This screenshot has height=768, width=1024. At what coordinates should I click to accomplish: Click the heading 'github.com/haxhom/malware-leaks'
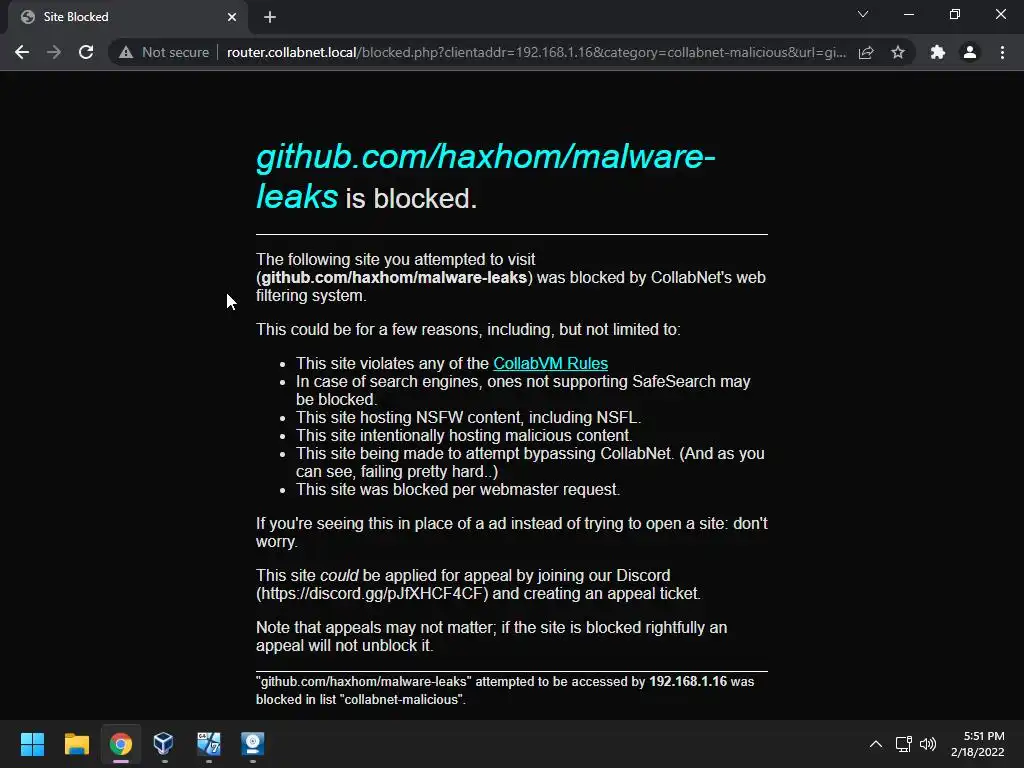(x=485, y=176)
